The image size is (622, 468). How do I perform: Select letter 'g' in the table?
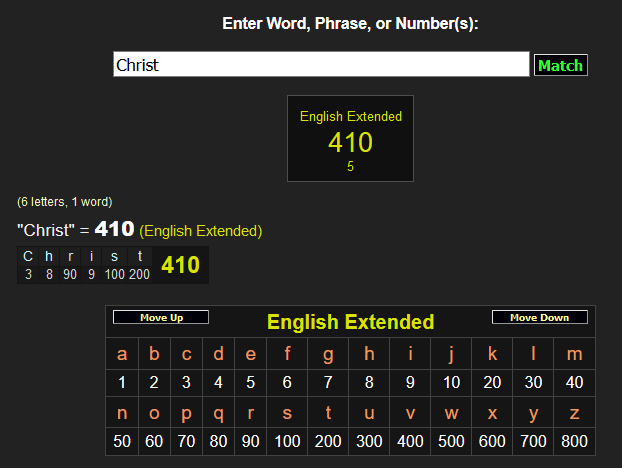(327, 353)
